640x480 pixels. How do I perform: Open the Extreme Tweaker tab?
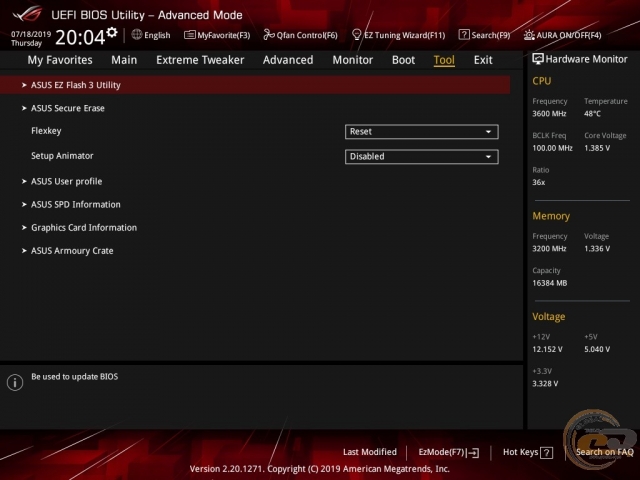click(200, 60)
